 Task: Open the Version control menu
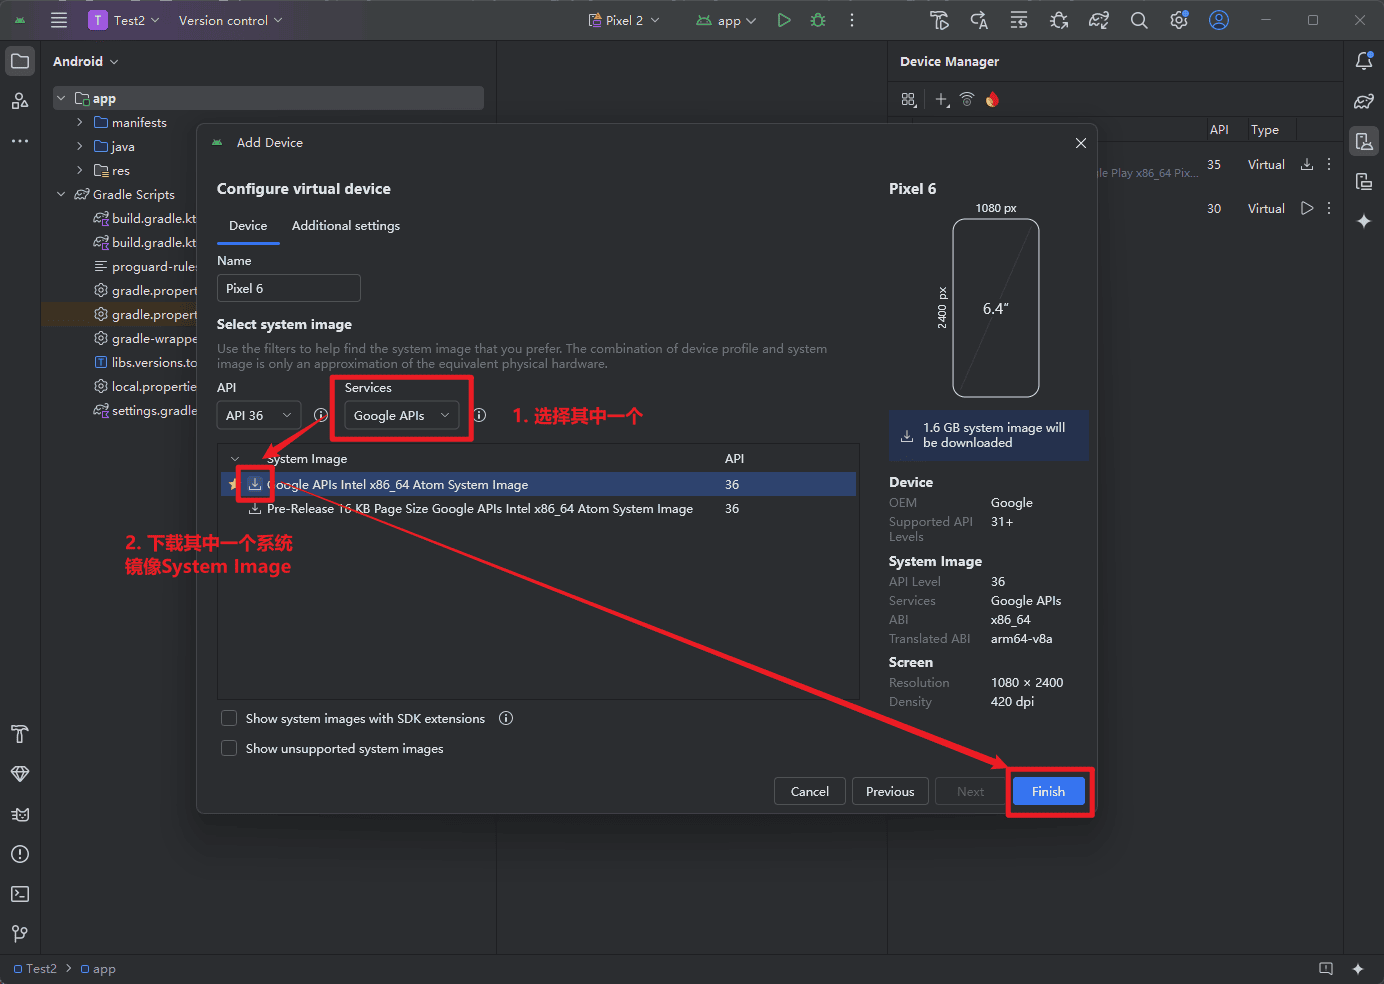point(230,20)
